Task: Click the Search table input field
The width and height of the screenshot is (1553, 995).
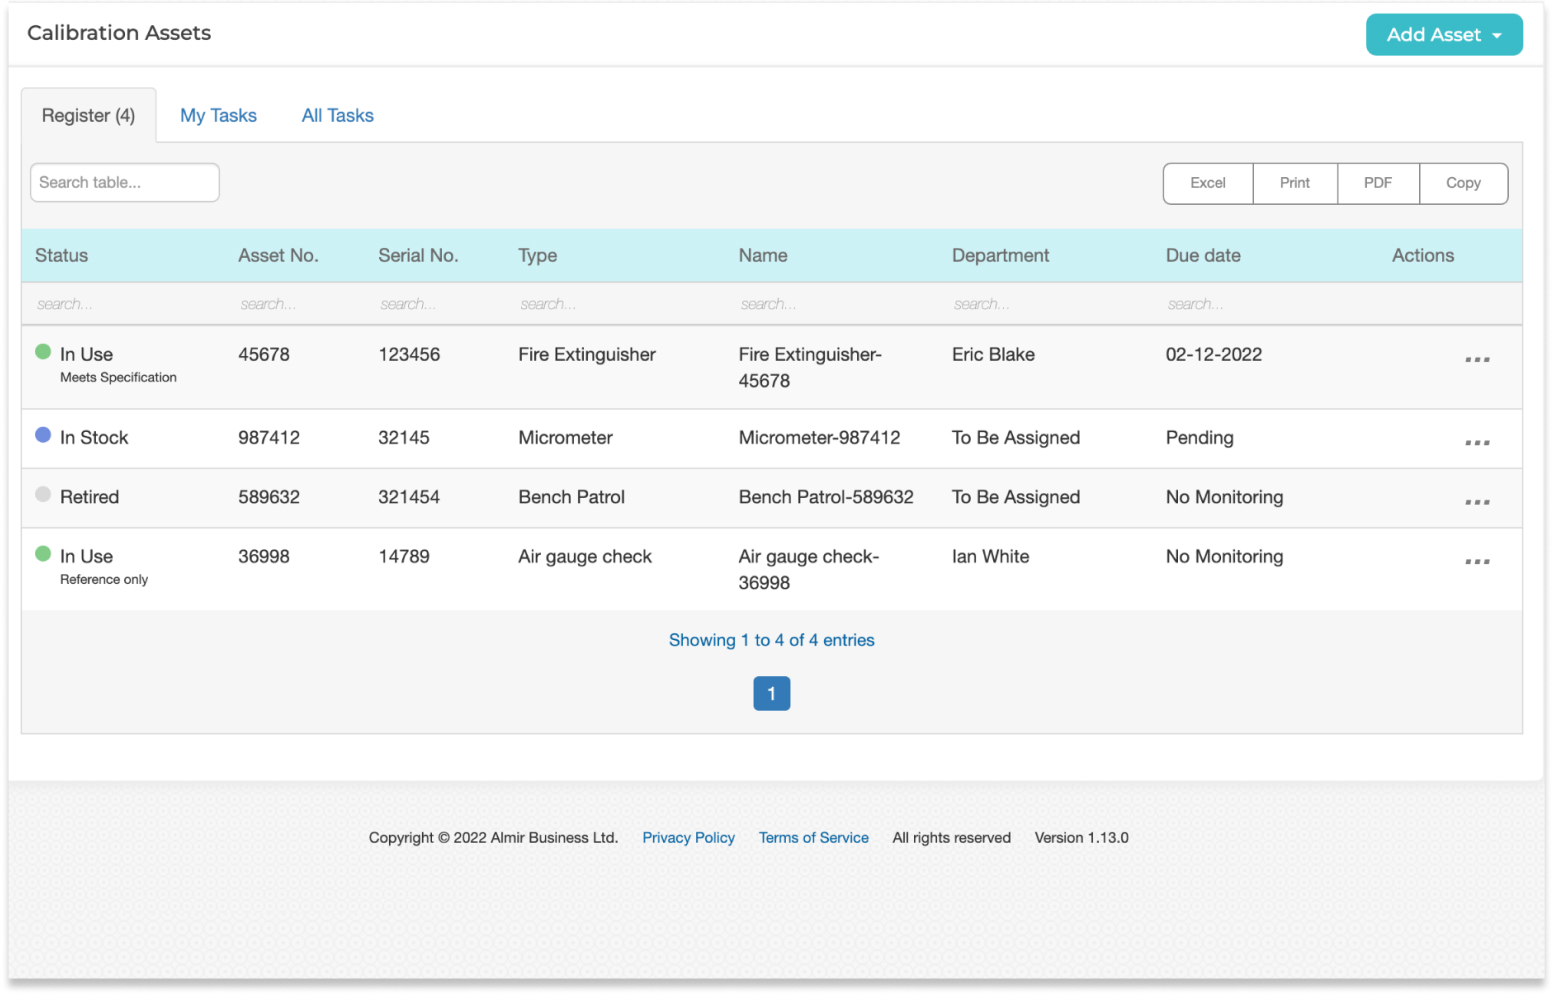Action: click(123, 182)
